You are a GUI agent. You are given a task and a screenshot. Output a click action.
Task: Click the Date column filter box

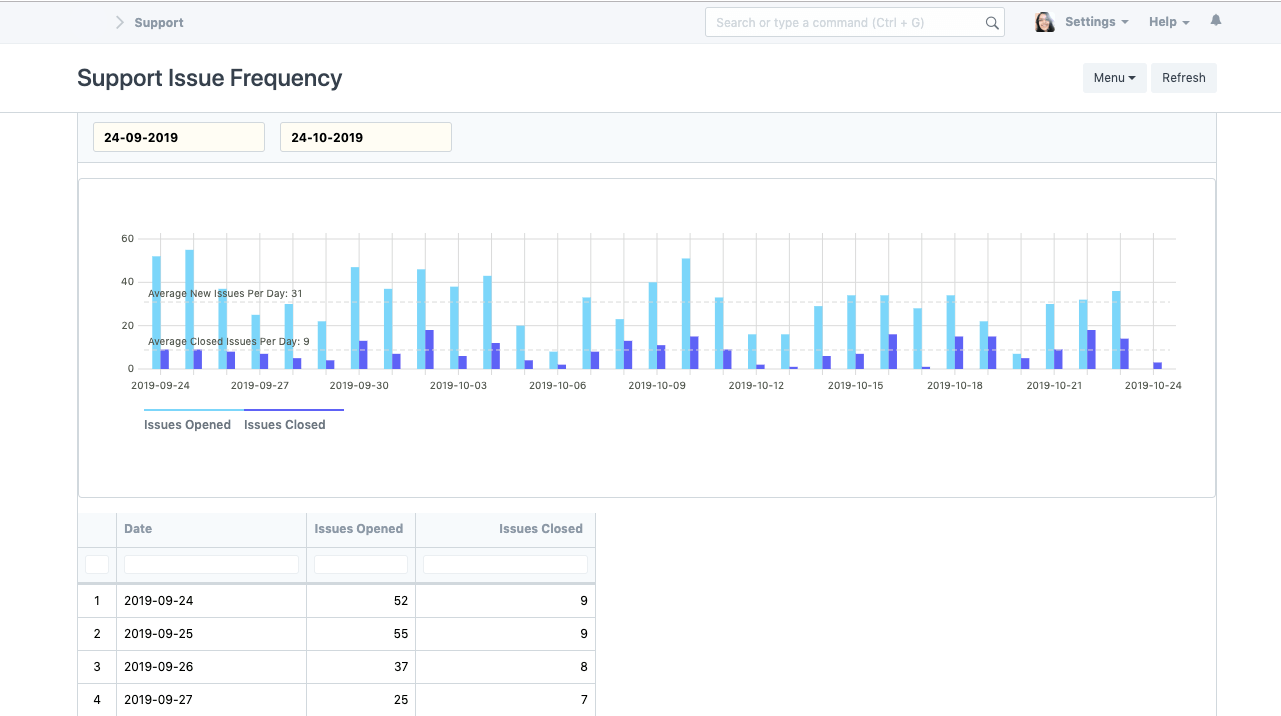[x=211, y=565]
